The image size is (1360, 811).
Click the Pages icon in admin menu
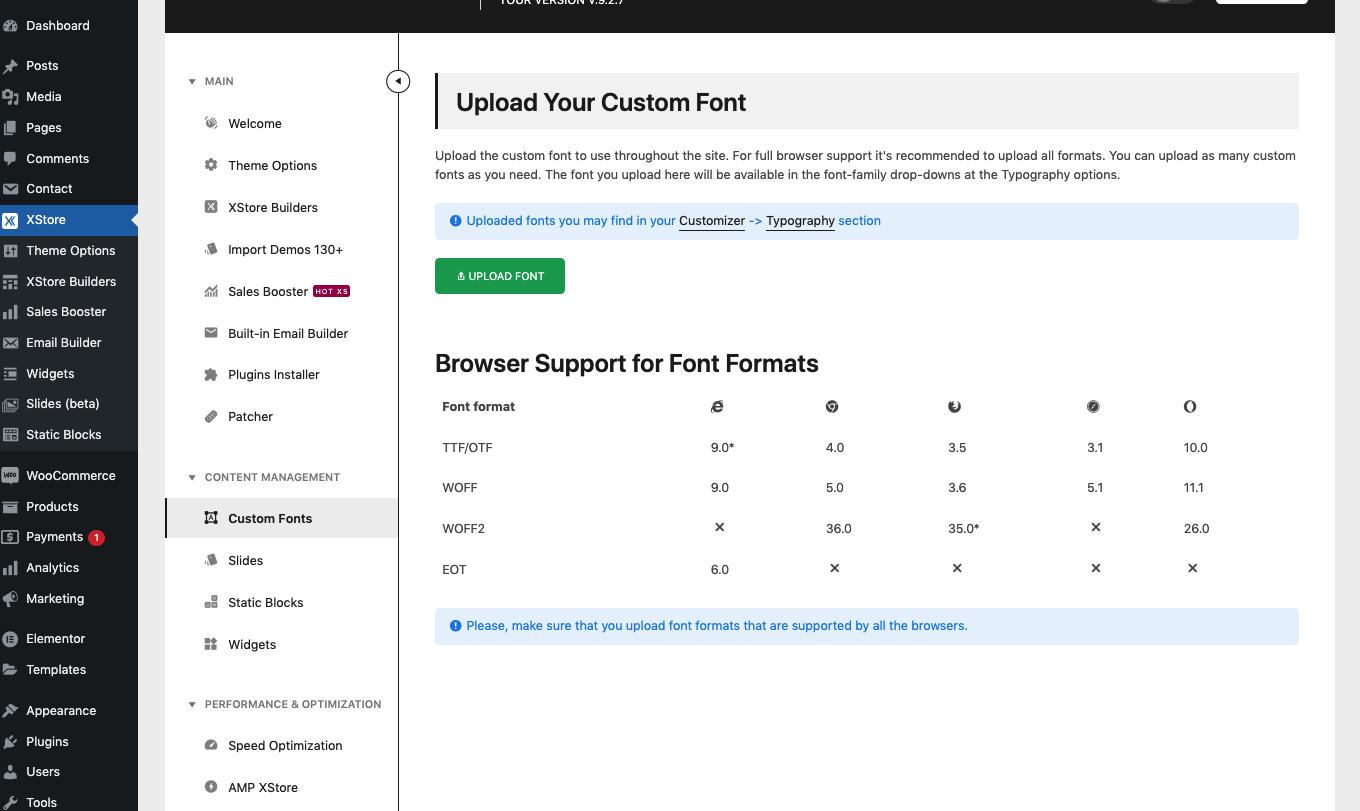tap(10, 128)
